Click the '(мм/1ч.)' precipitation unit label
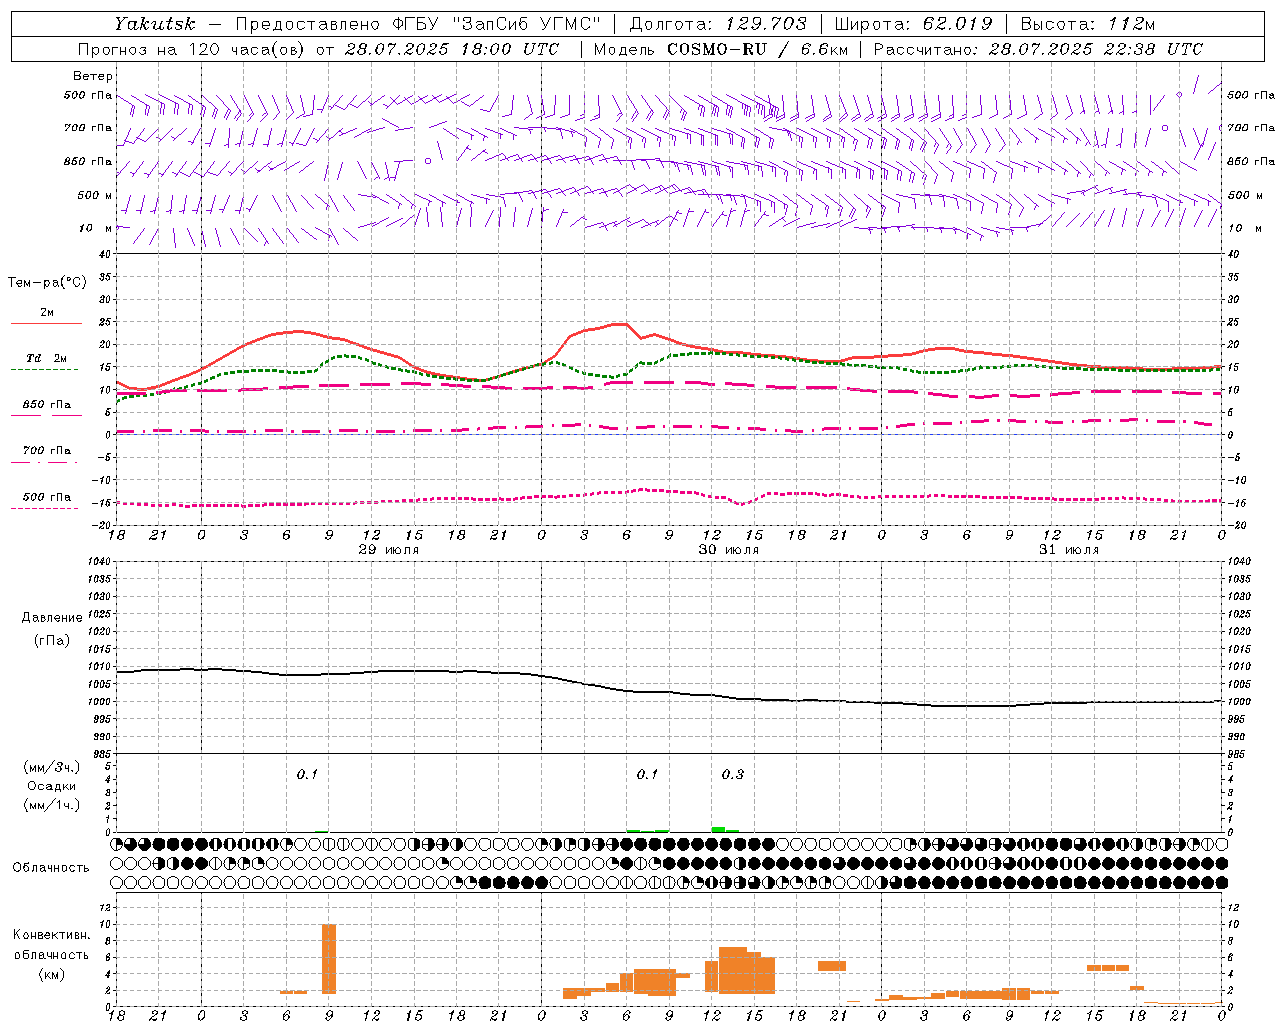1280x1024 pixels. pos(52,805)
